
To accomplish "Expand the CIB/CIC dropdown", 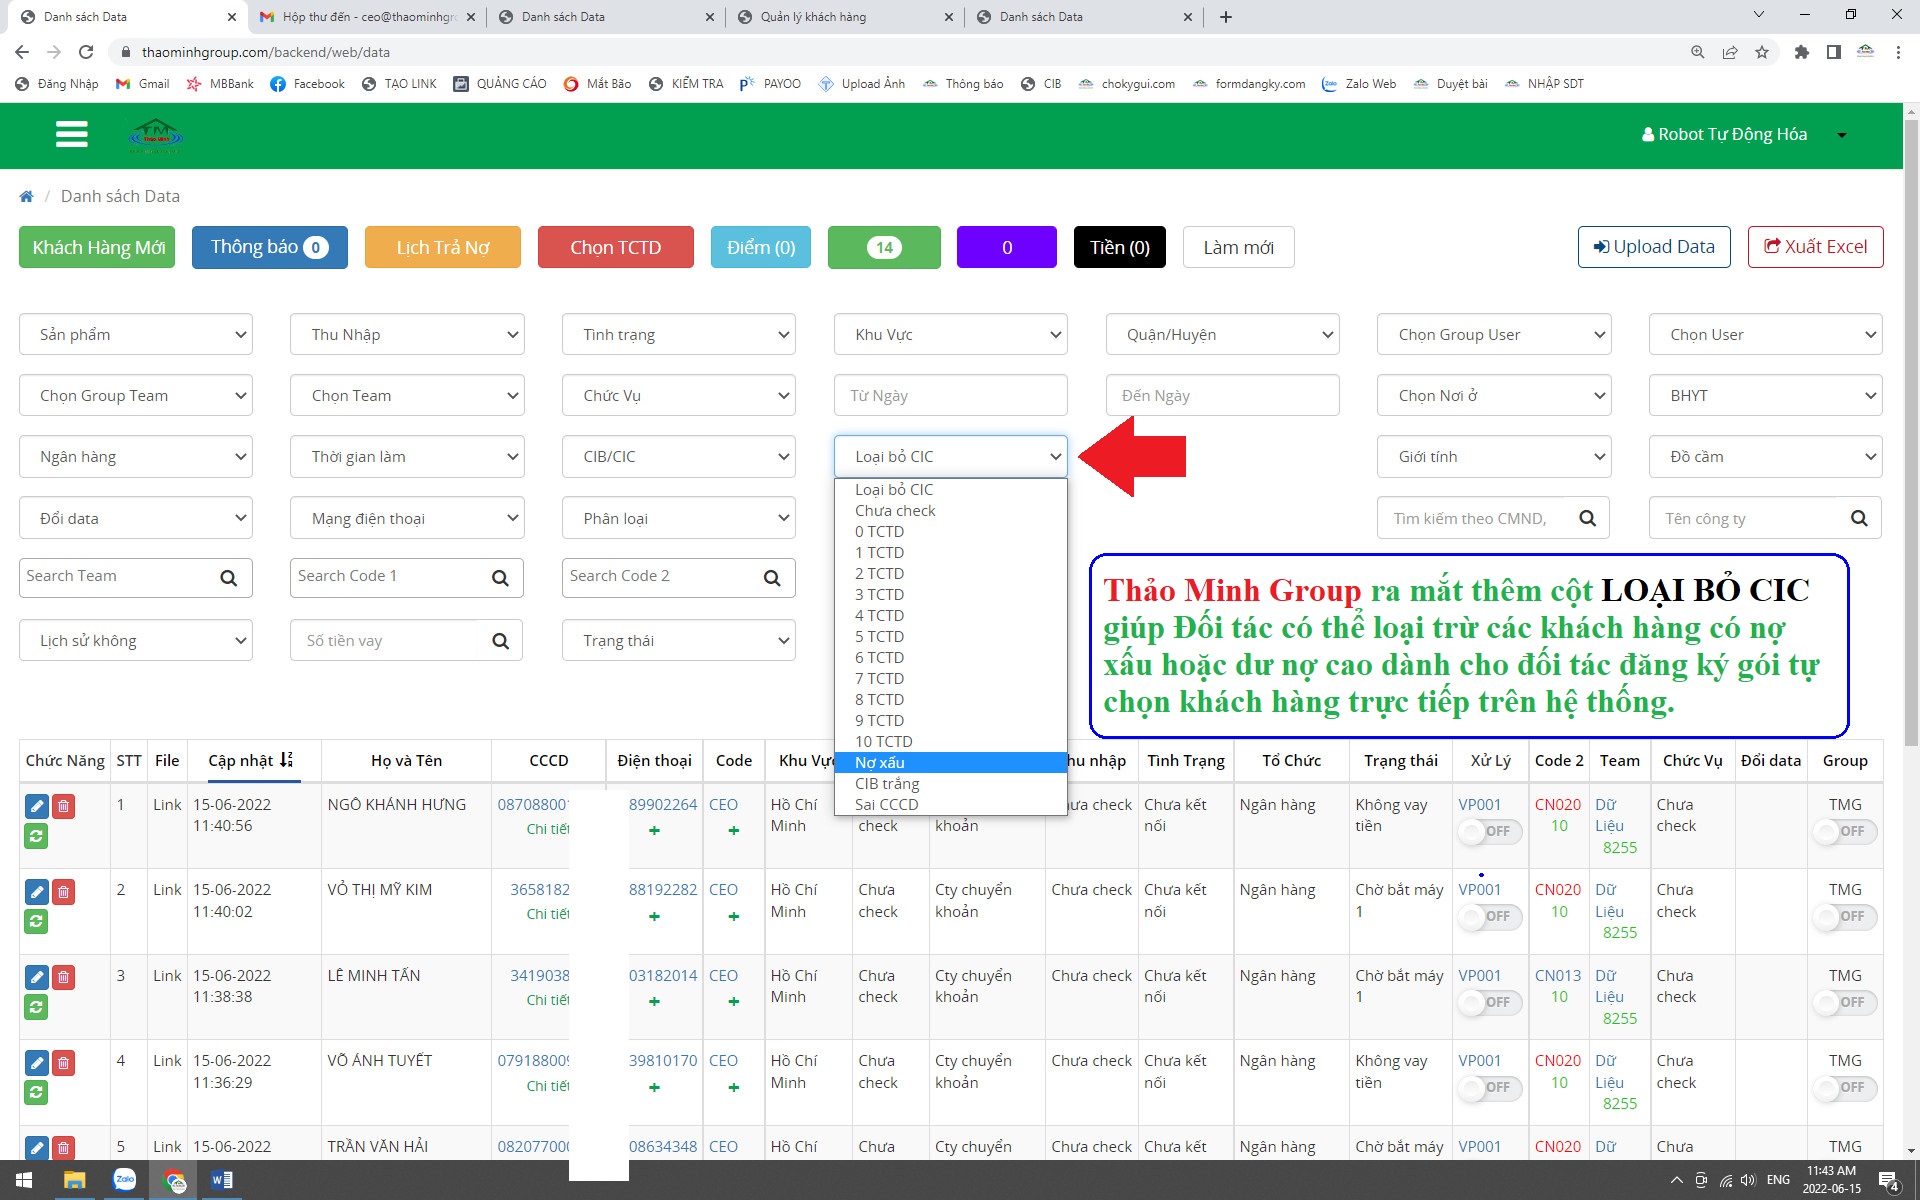I will pos(679,457).
